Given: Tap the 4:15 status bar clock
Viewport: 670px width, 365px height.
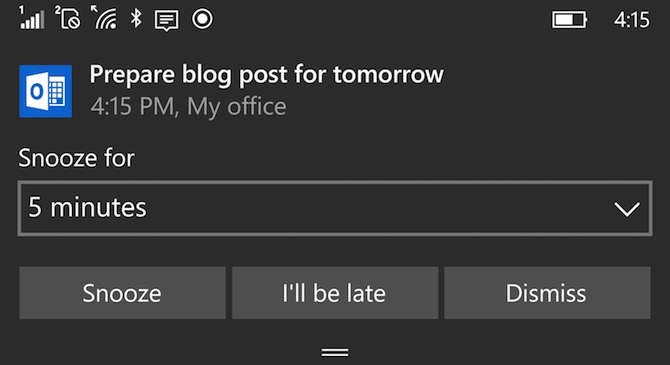Looking at the screenshot, I should click(x=632, y=20).
